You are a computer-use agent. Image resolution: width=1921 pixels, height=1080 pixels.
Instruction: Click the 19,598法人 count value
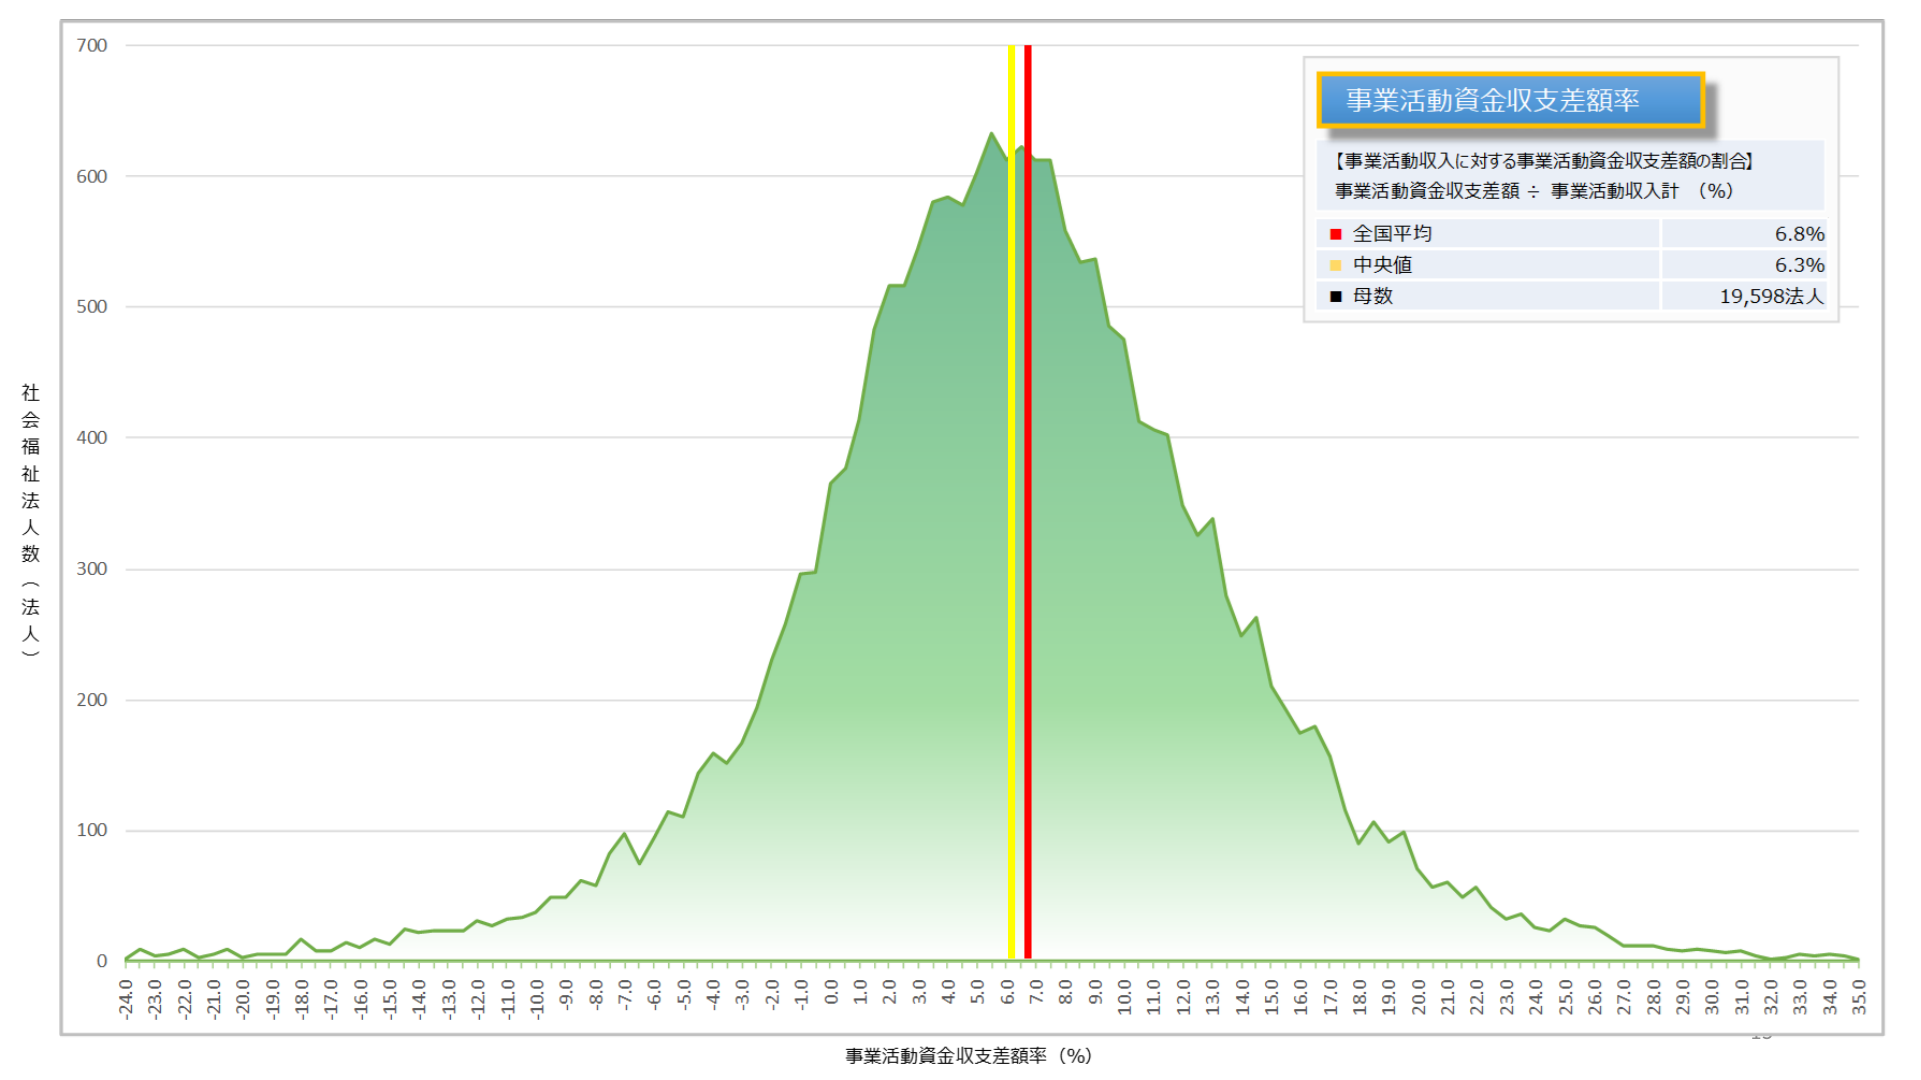pos(1771,296)
